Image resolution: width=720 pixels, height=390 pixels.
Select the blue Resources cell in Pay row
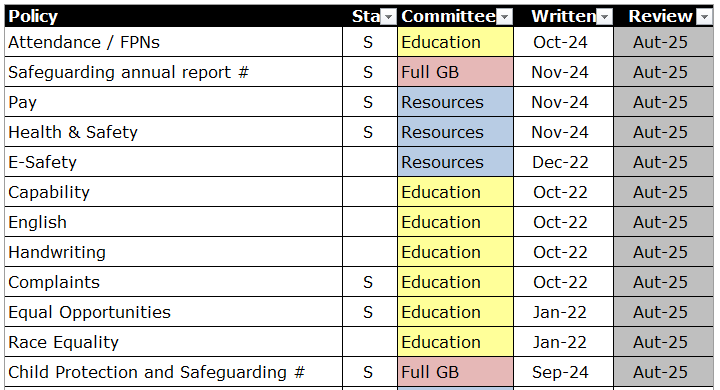click(x=456, y=102)
